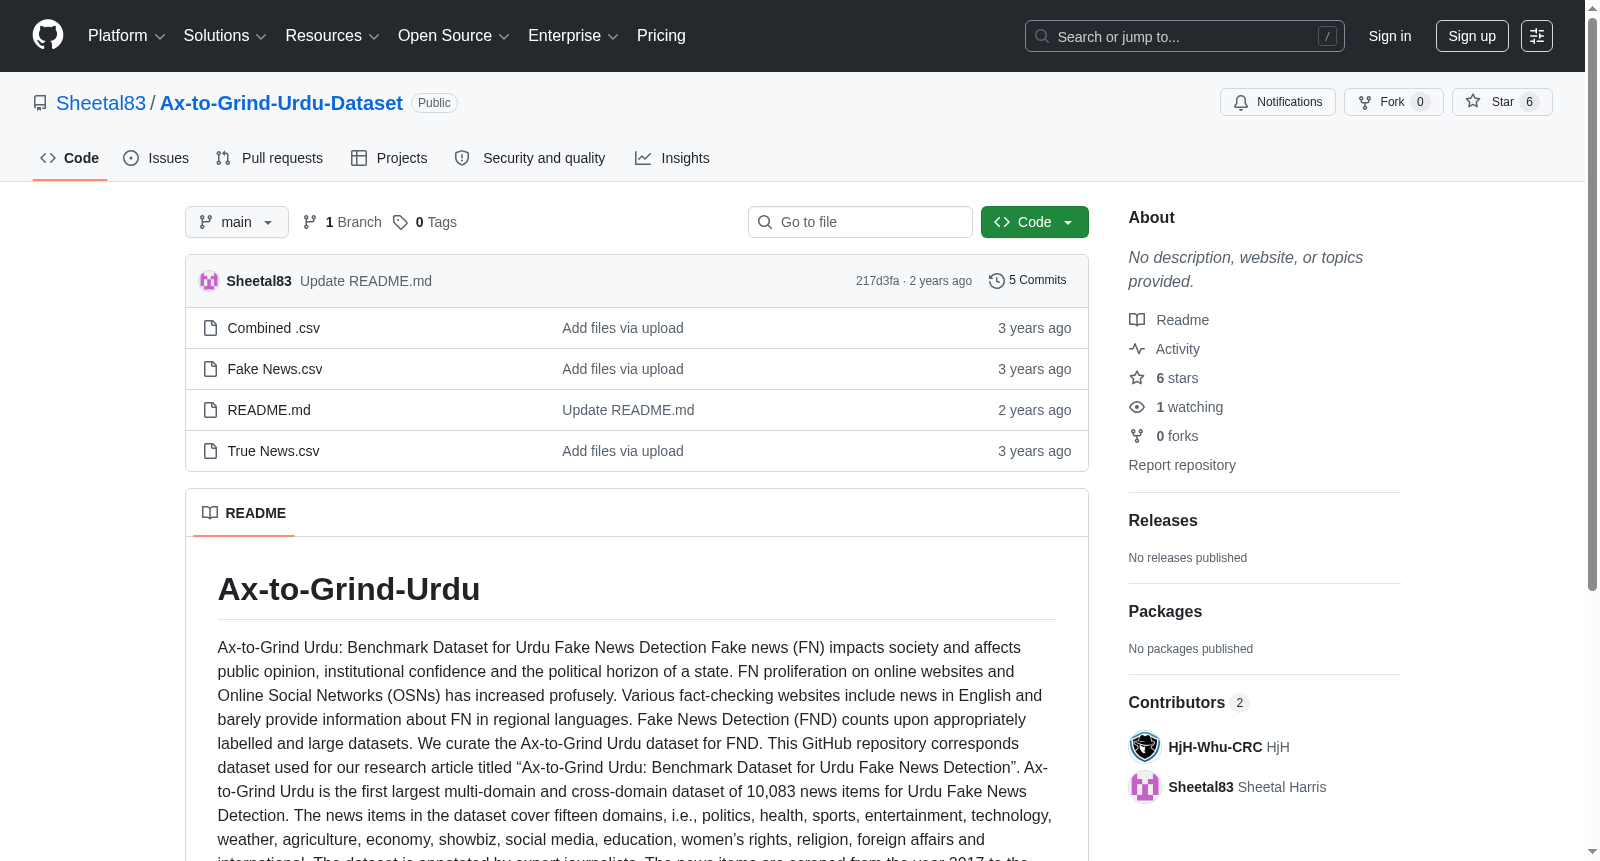Open the green Code dropdown button
The image size is (1600, 861).
(x=1034, y=222)
